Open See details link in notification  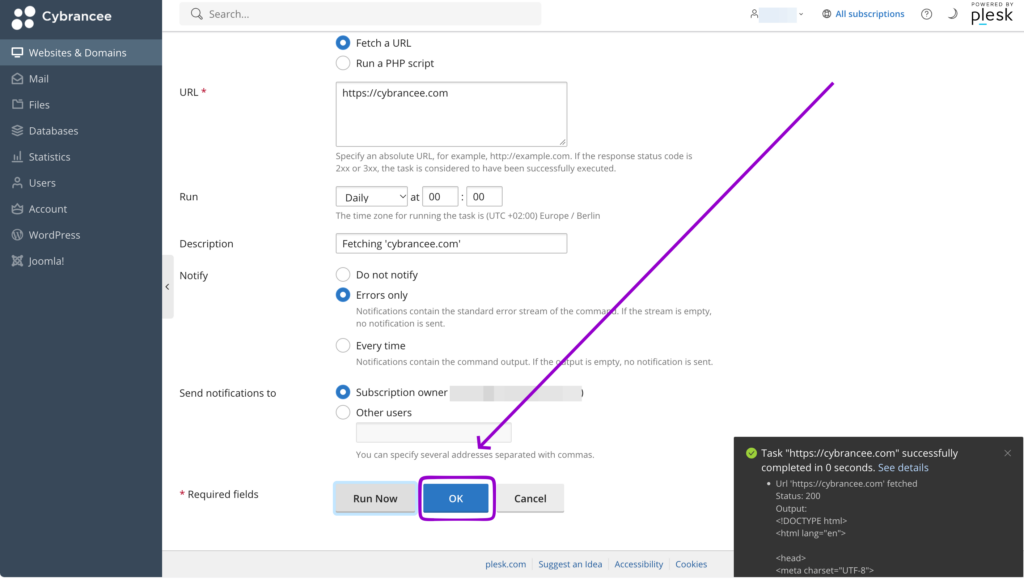903,468
